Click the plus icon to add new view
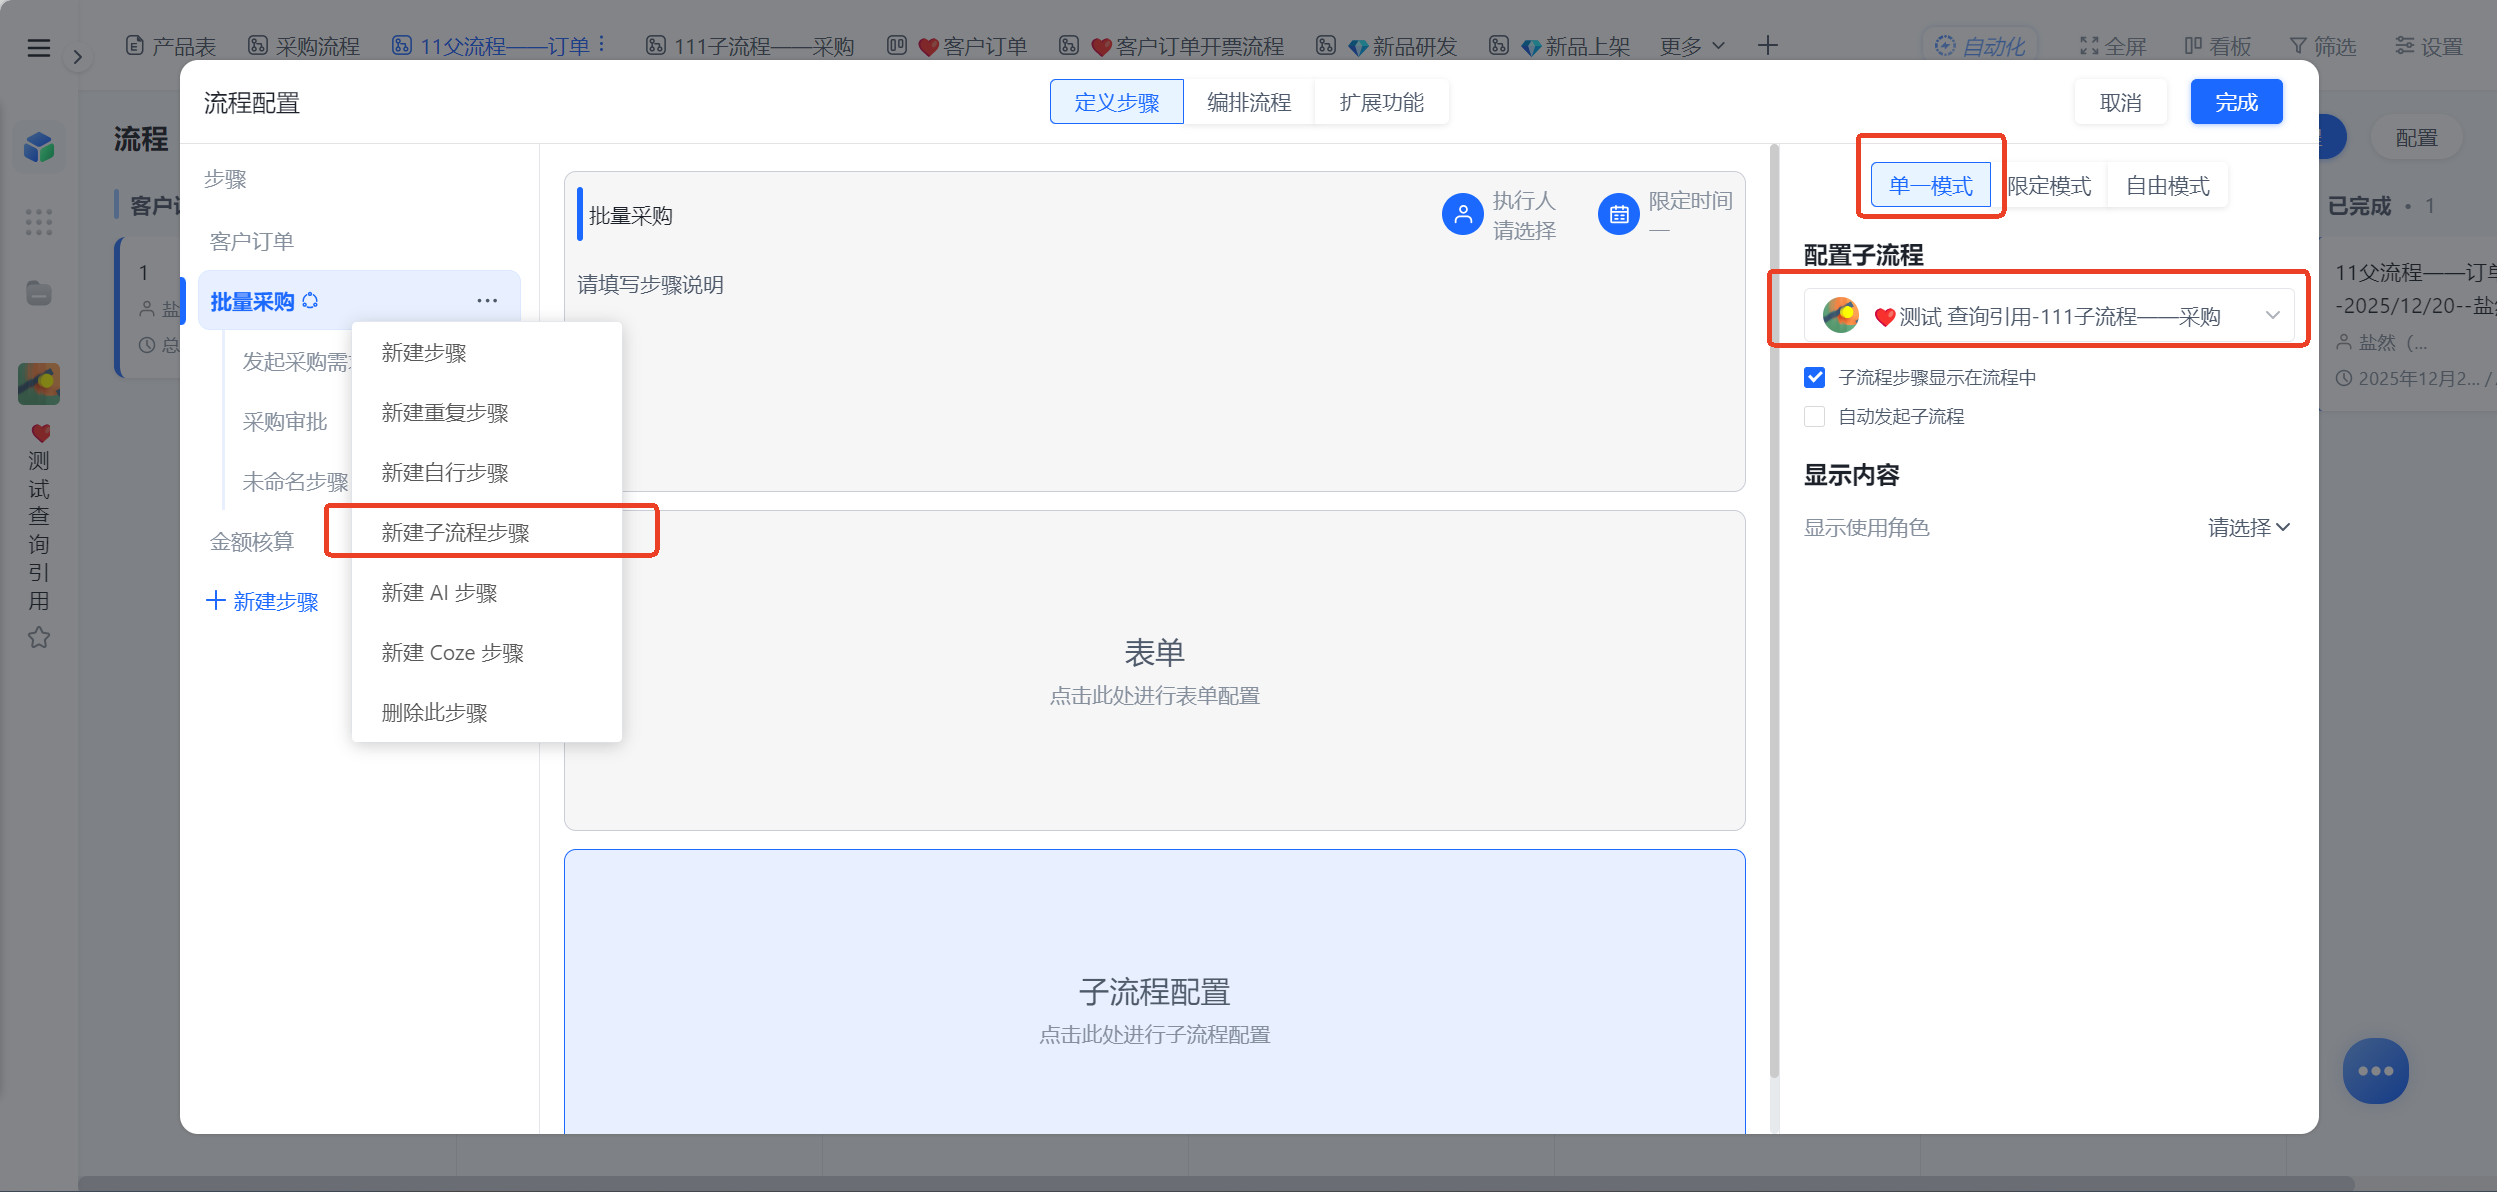Screen dimensions: 2497x1192 [1768, 46]
